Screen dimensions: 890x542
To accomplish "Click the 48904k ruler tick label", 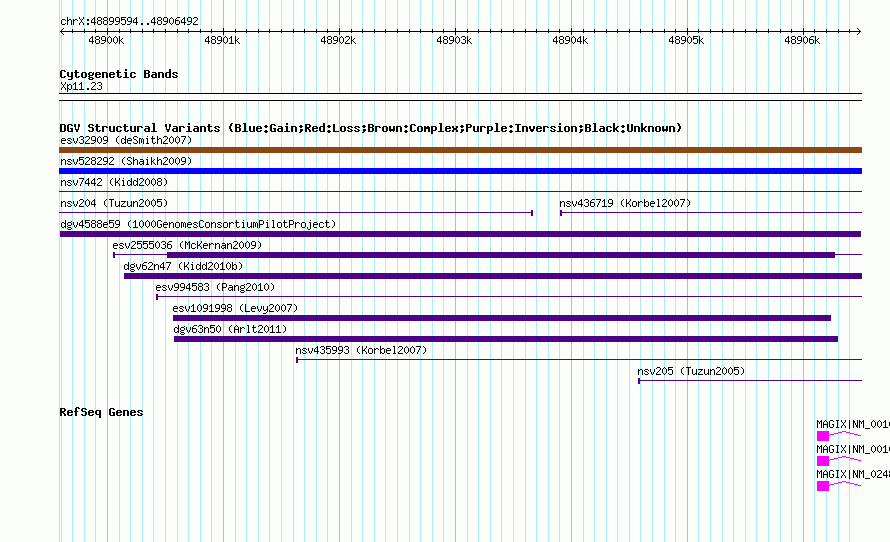I will (570, 40).
